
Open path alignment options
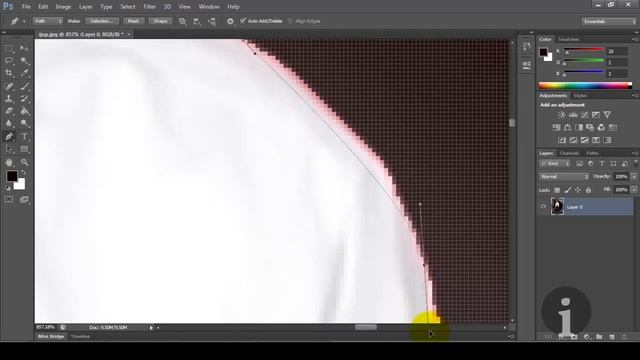coord(197,21)
